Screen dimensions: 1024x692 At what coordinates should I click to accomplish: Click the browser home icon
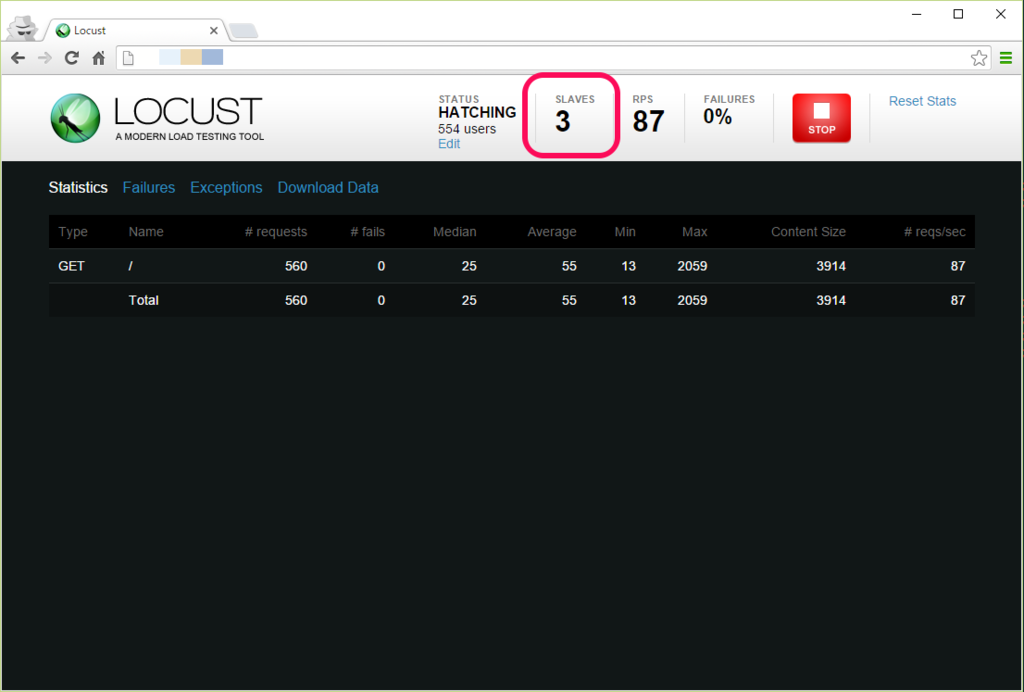[x=98, y=58]
